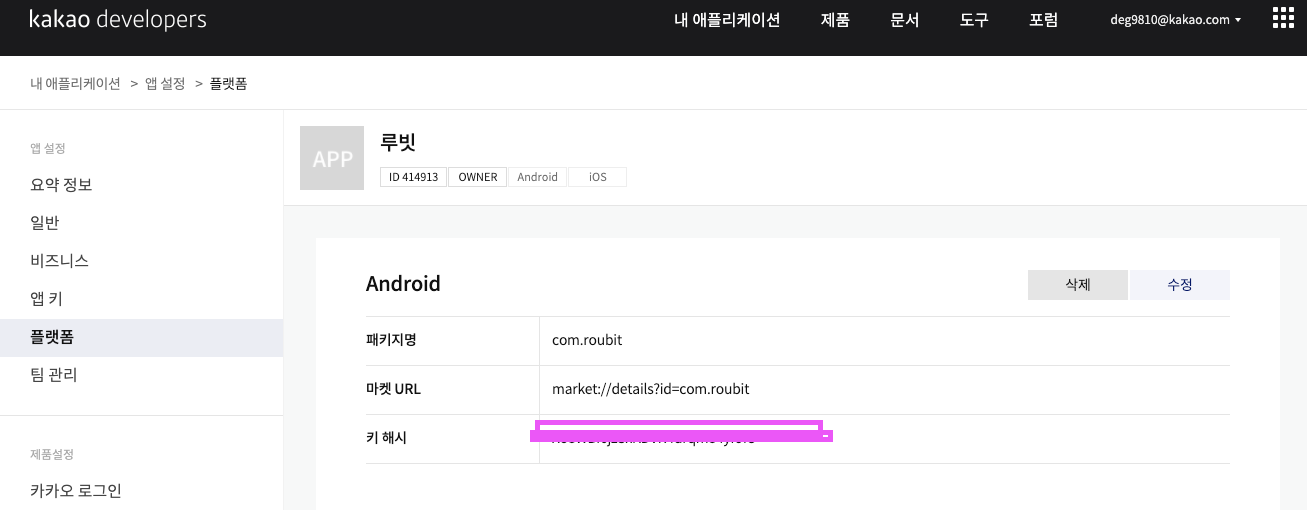
Task: Click the 앱 설정 sidebar heading
Action: (48, 148)
